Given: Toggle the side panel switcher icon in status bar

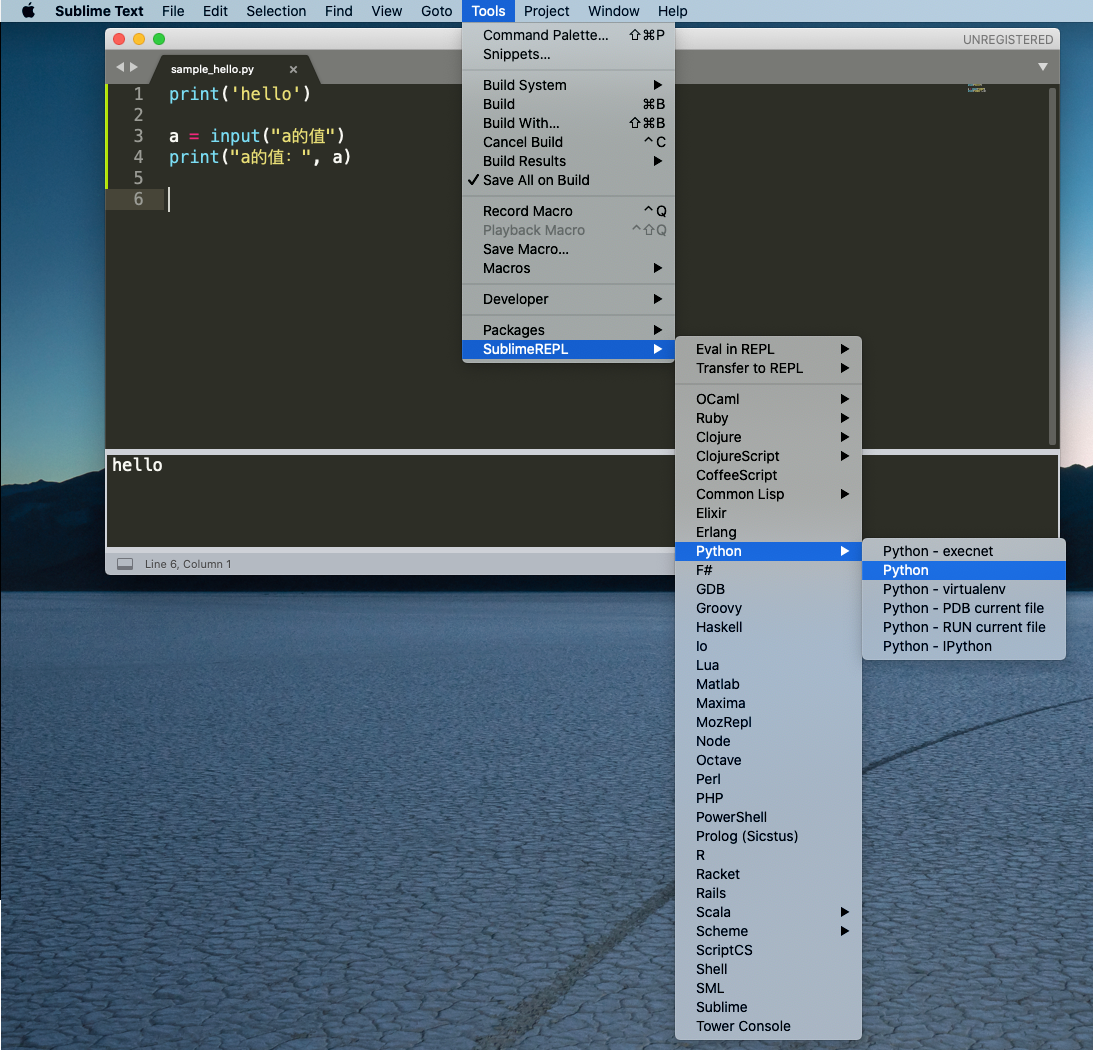Looking at the screenshot, I should [125, 563].
